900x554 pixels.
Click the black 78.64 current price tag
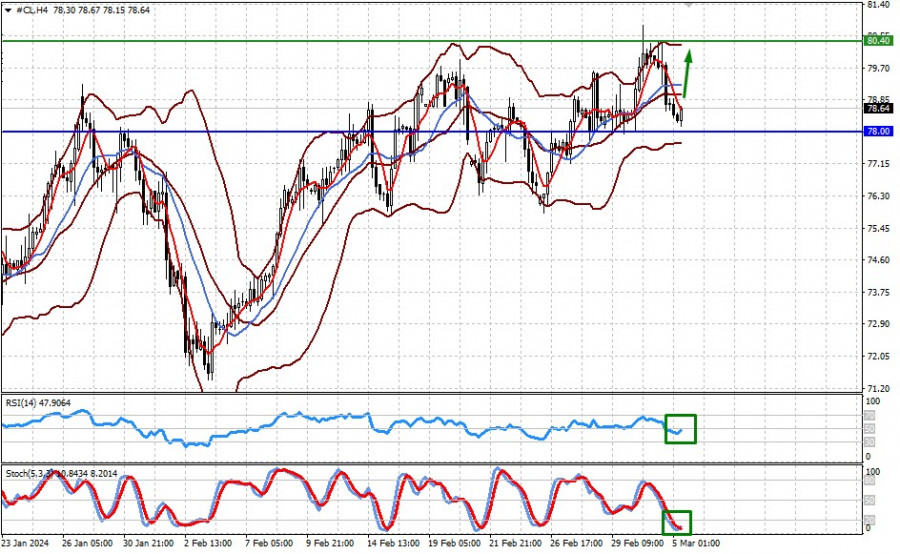pyautogui.click(x=878, y=109)
